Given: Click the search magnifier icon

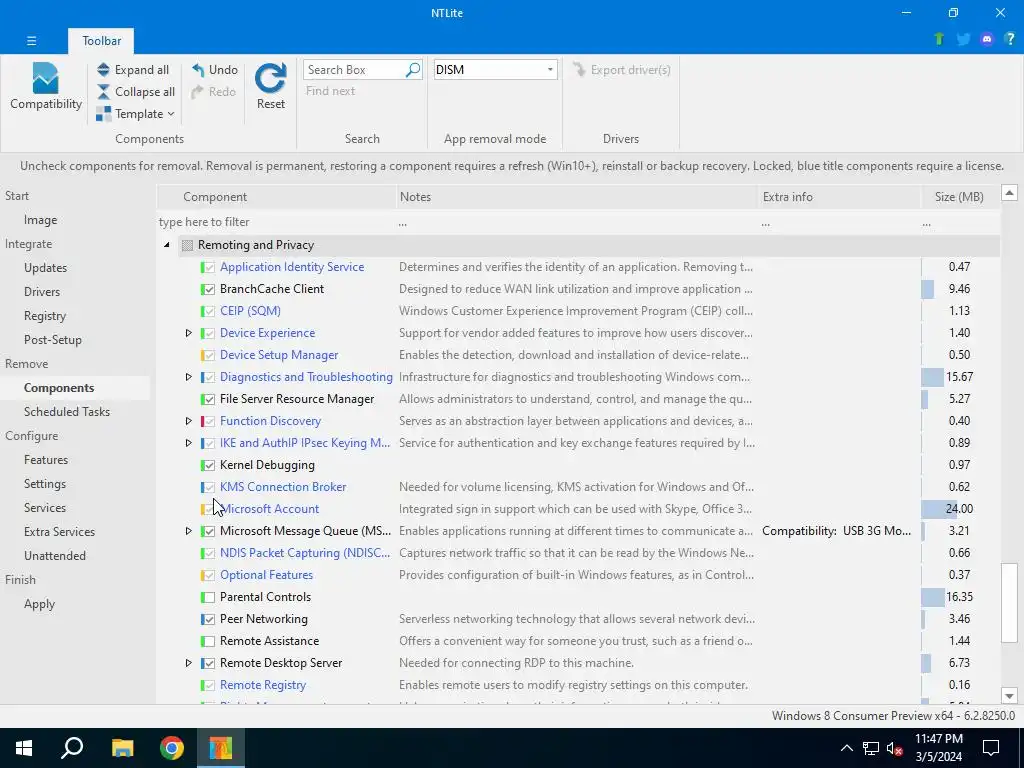Looking at the screenshot, I should (413, 70).
